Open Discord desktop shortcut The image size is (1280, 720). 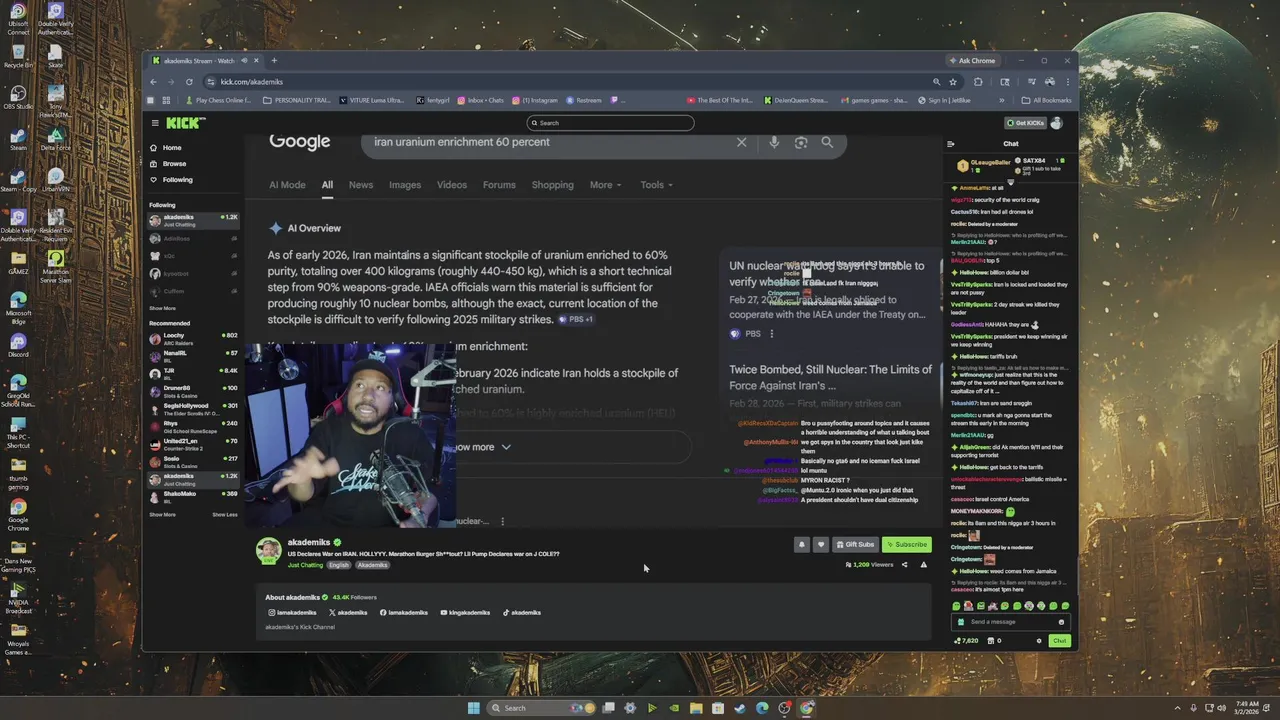tap(19, 345)
